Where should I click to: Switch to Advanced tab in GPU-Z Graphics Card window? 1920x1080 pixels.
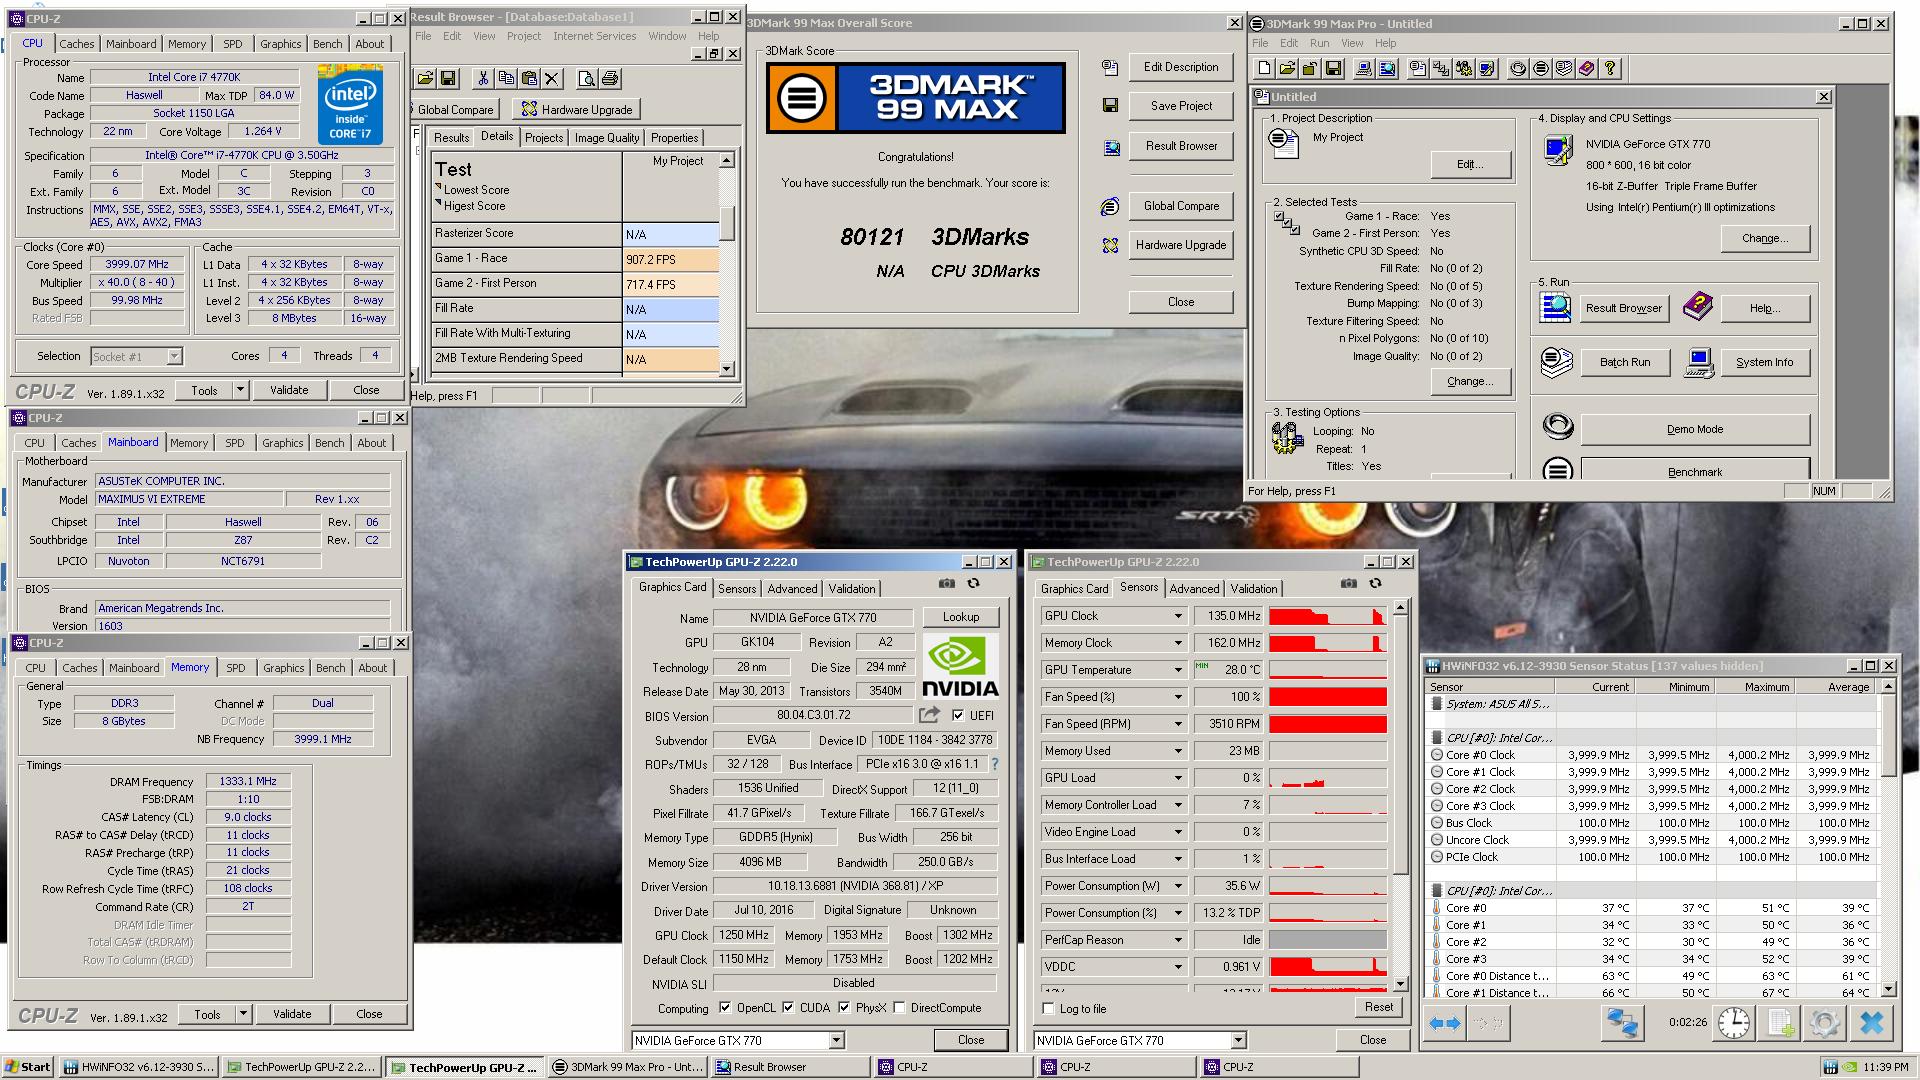793,589
